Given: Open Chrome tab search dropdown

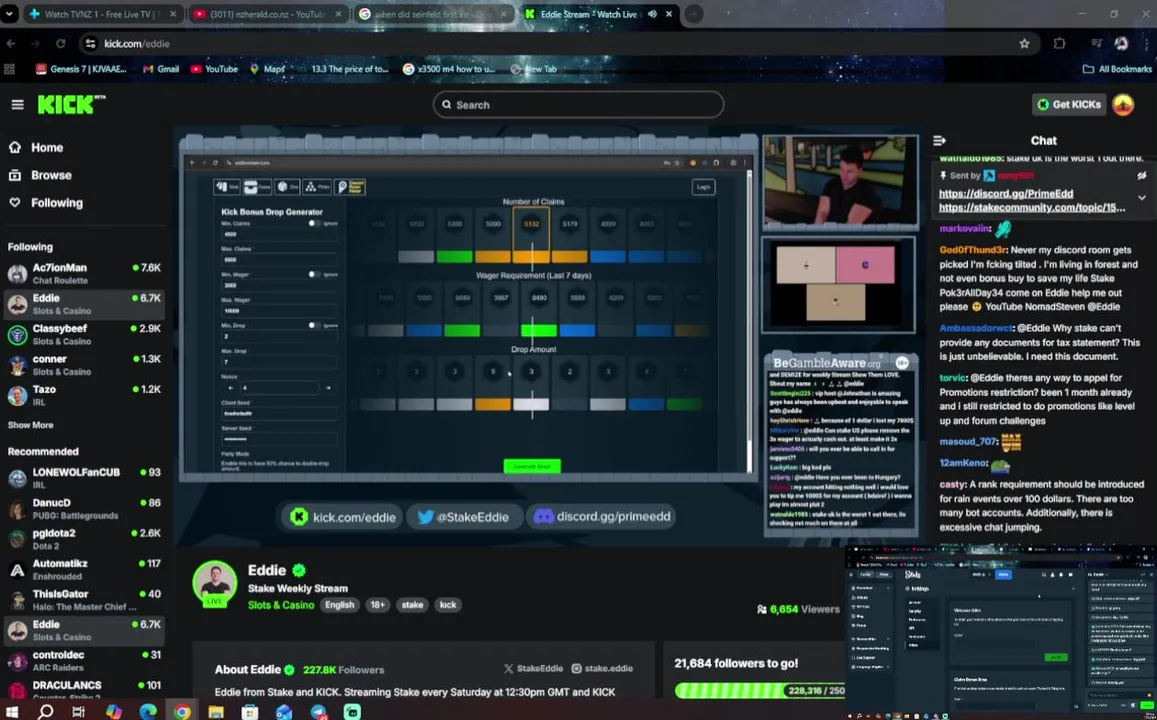Looking at the screenshot, I should click(x=10, y=14).
